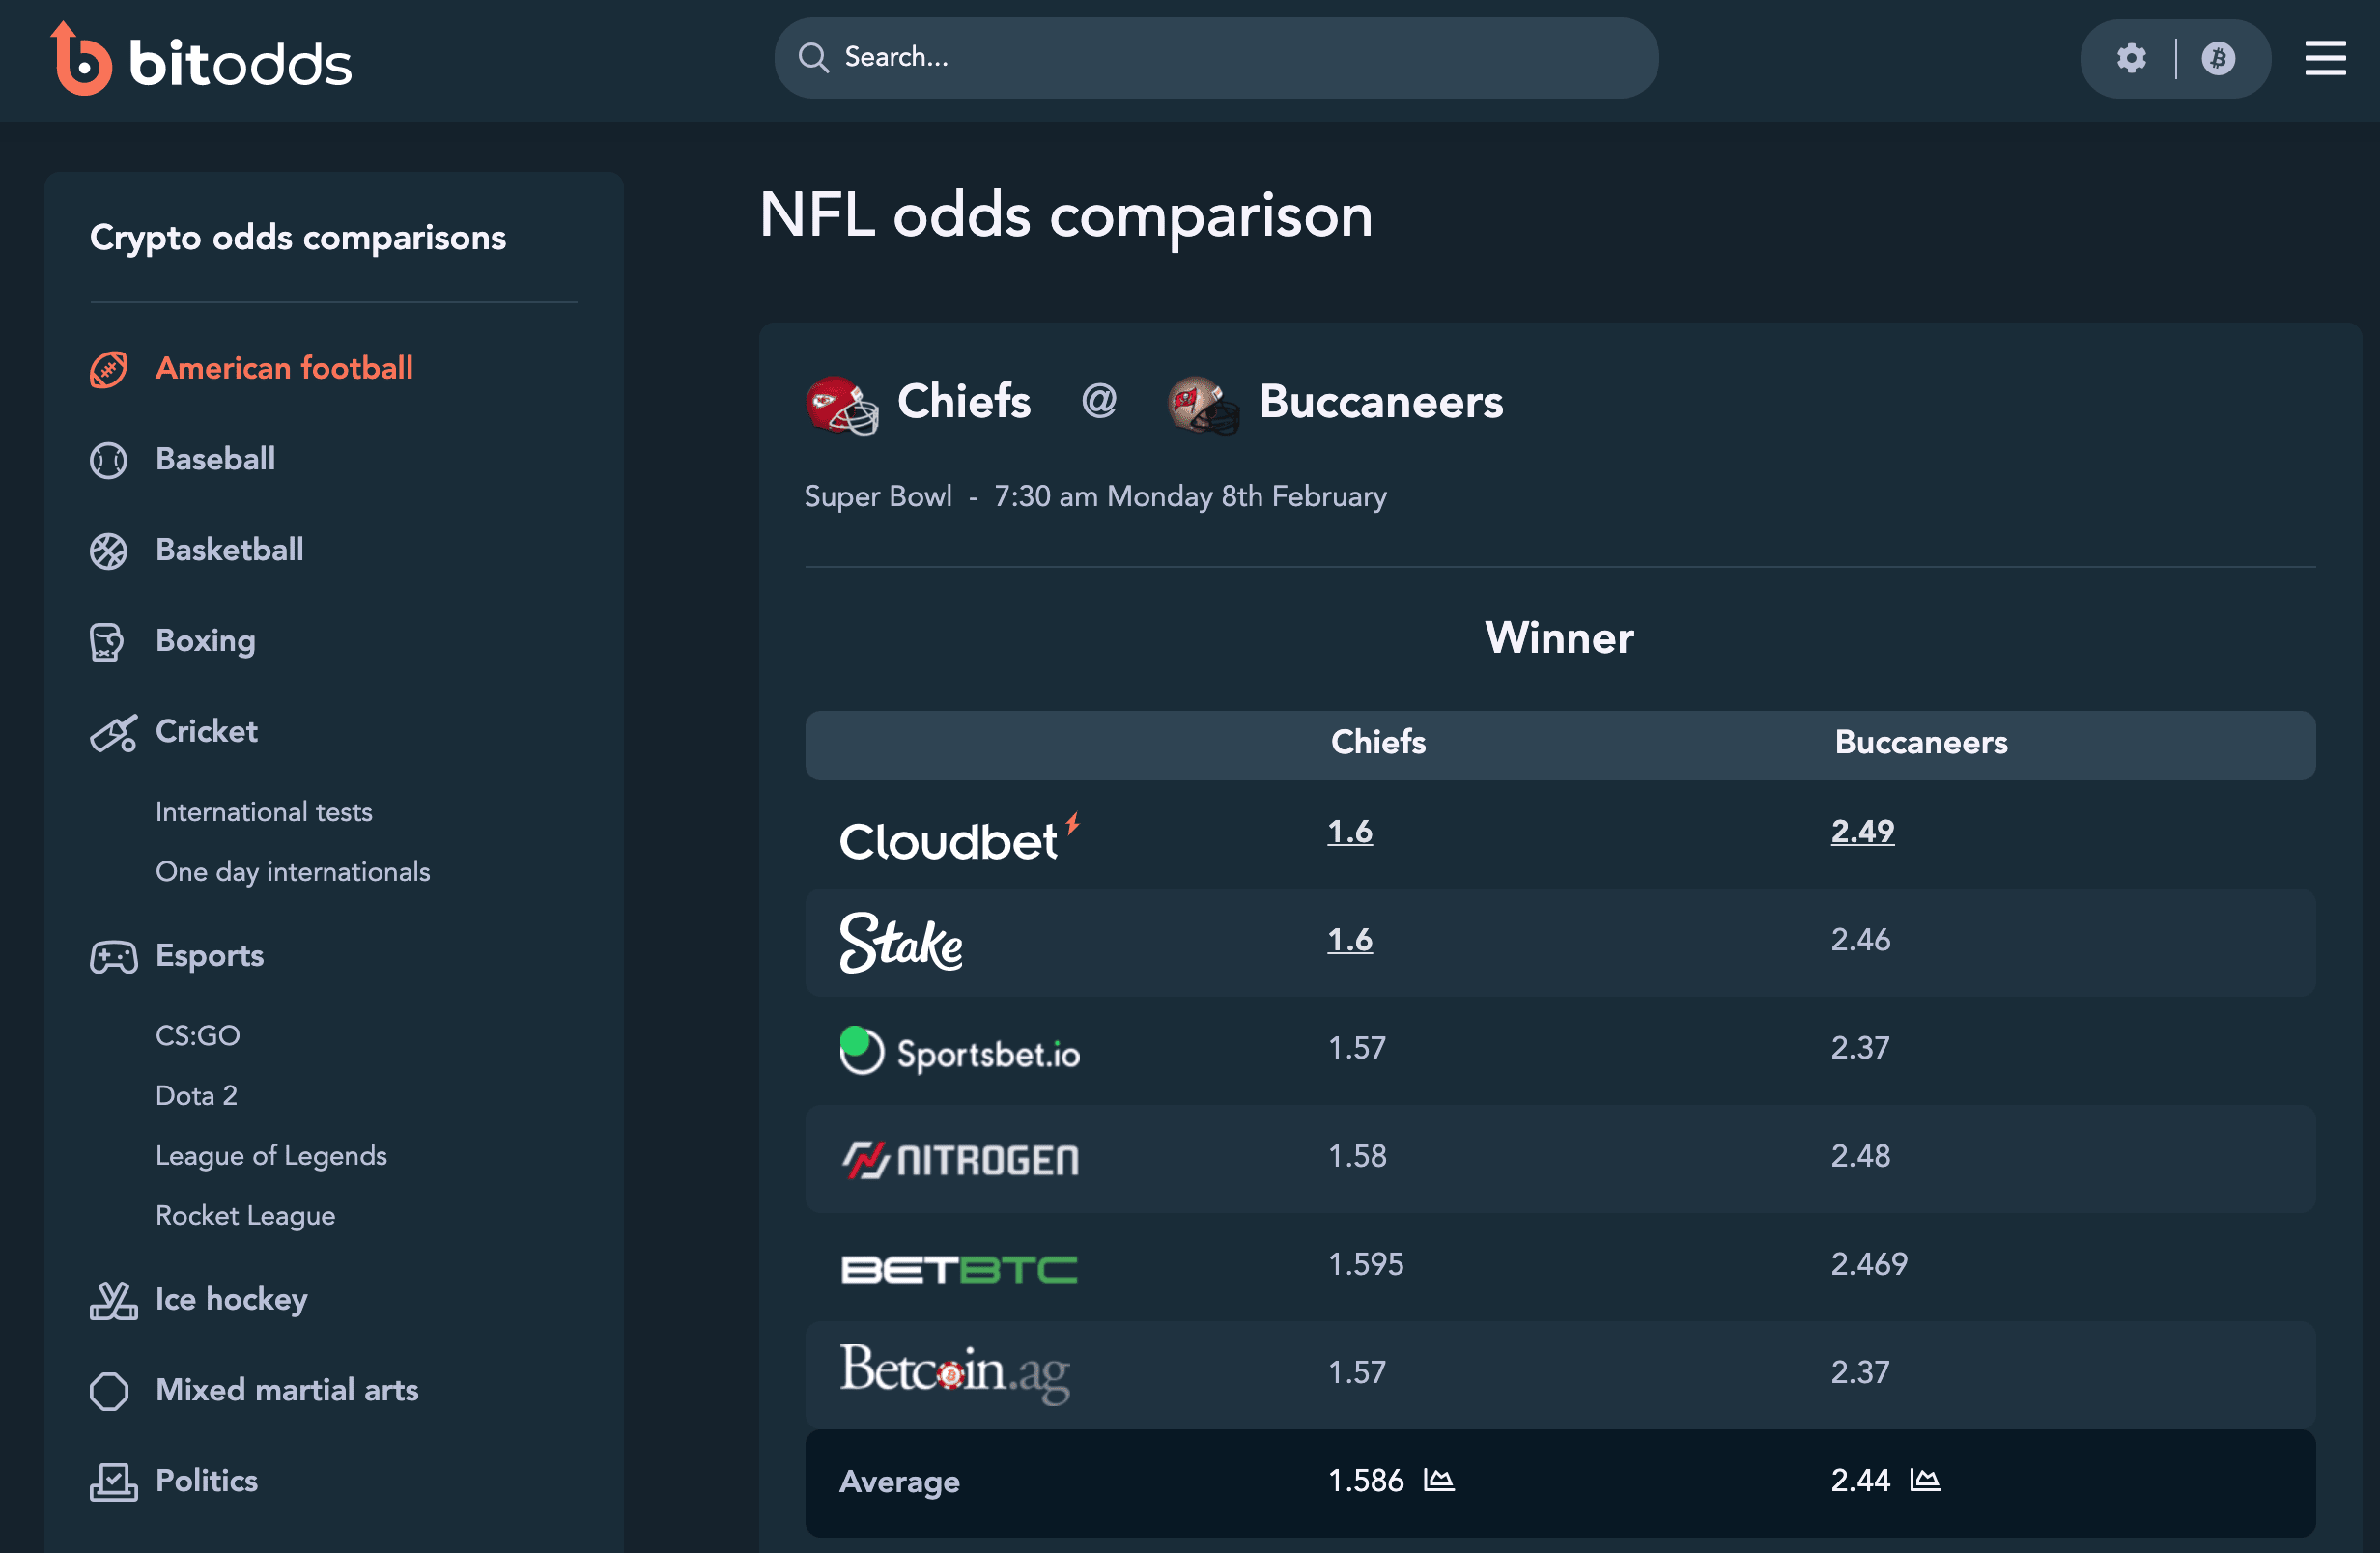Click the Bitcoin currency icon

point(2217,58)
